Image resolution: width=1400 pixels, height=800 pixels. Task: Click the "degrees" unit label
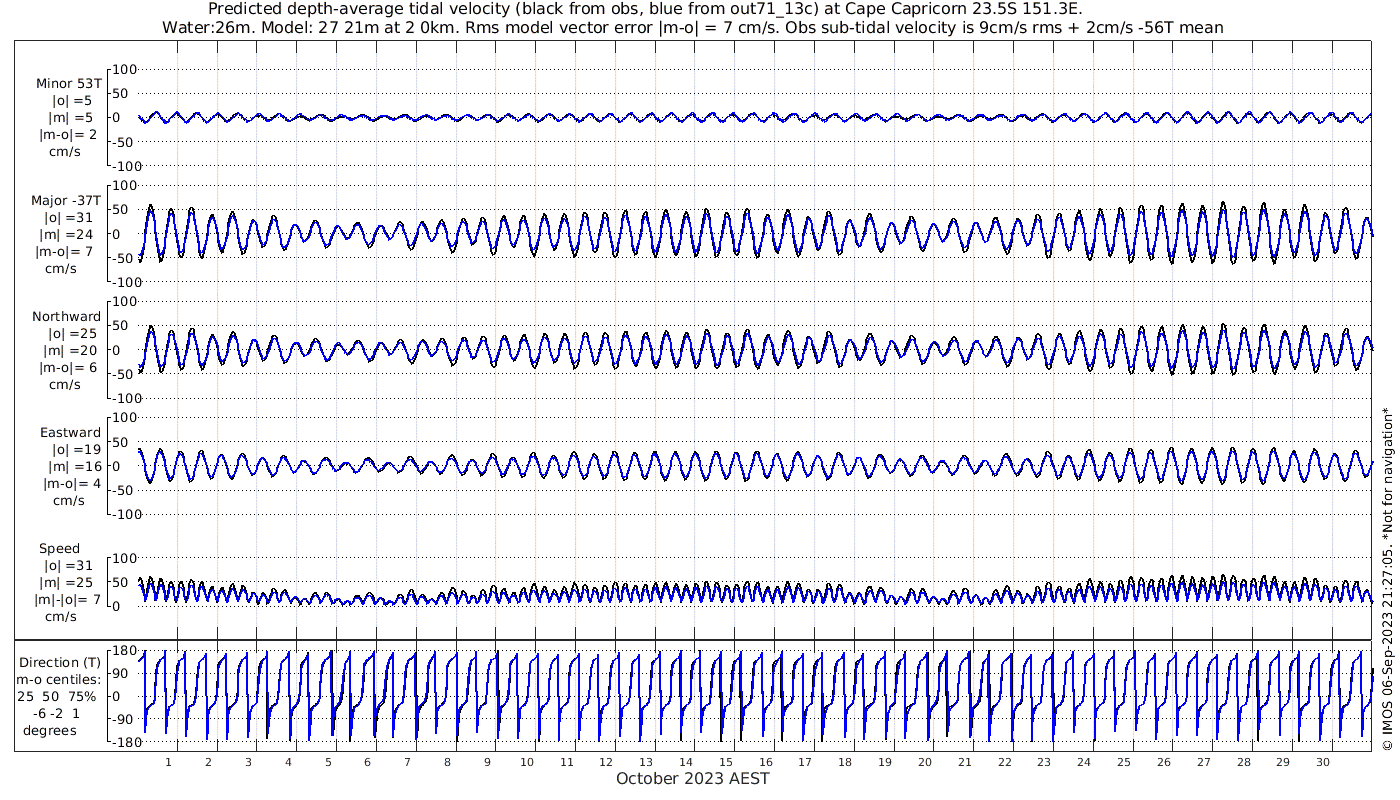[50, 730]
